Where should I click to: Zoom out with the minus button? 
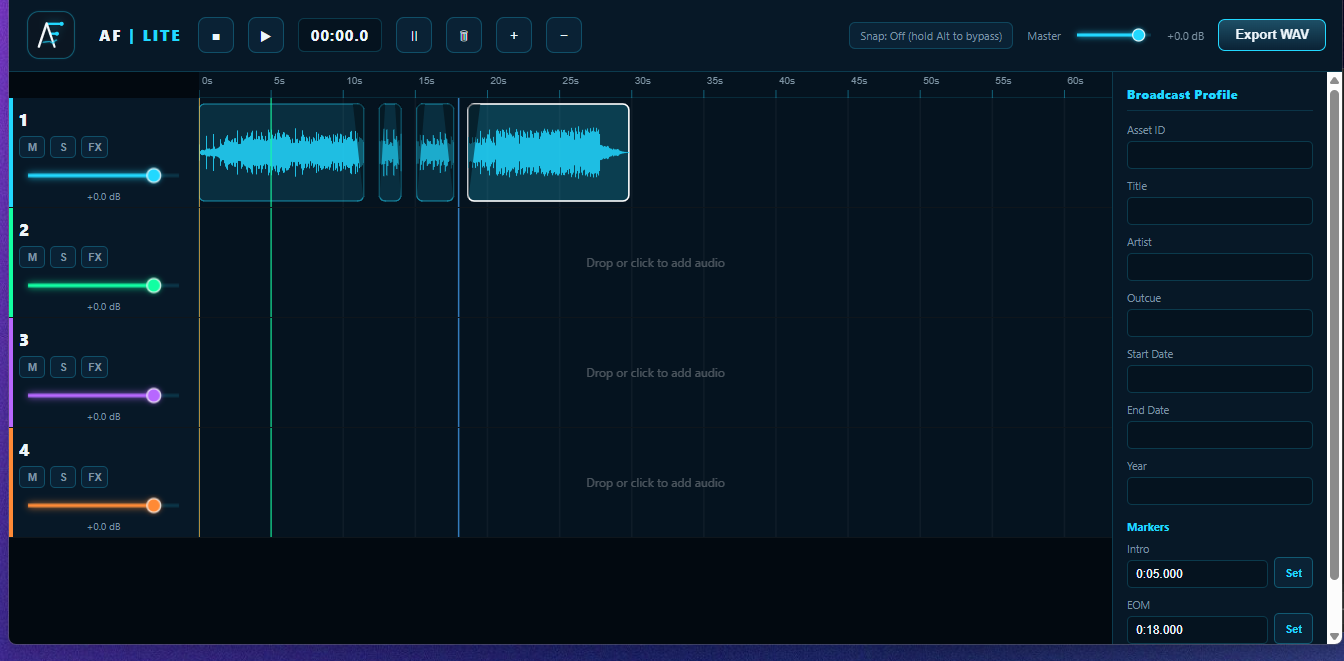pos(564,35)
